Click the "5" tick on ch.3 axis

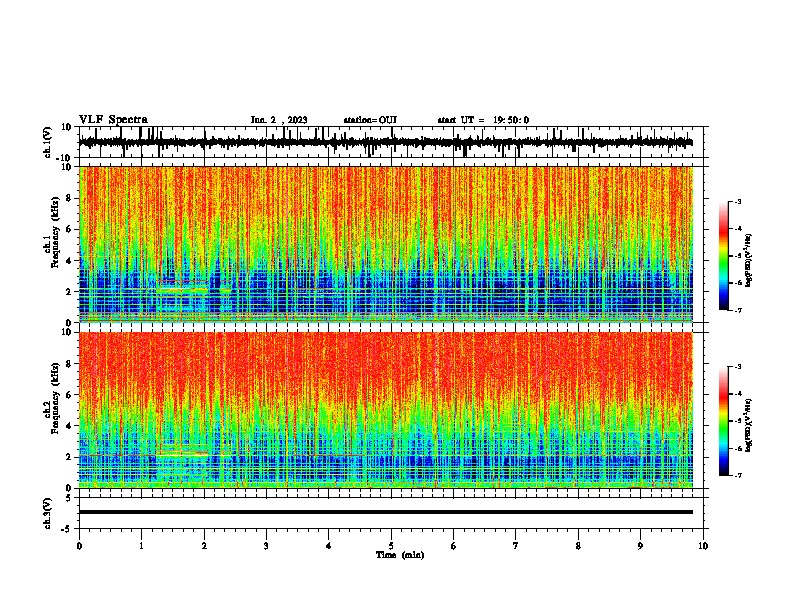point(70,498)
